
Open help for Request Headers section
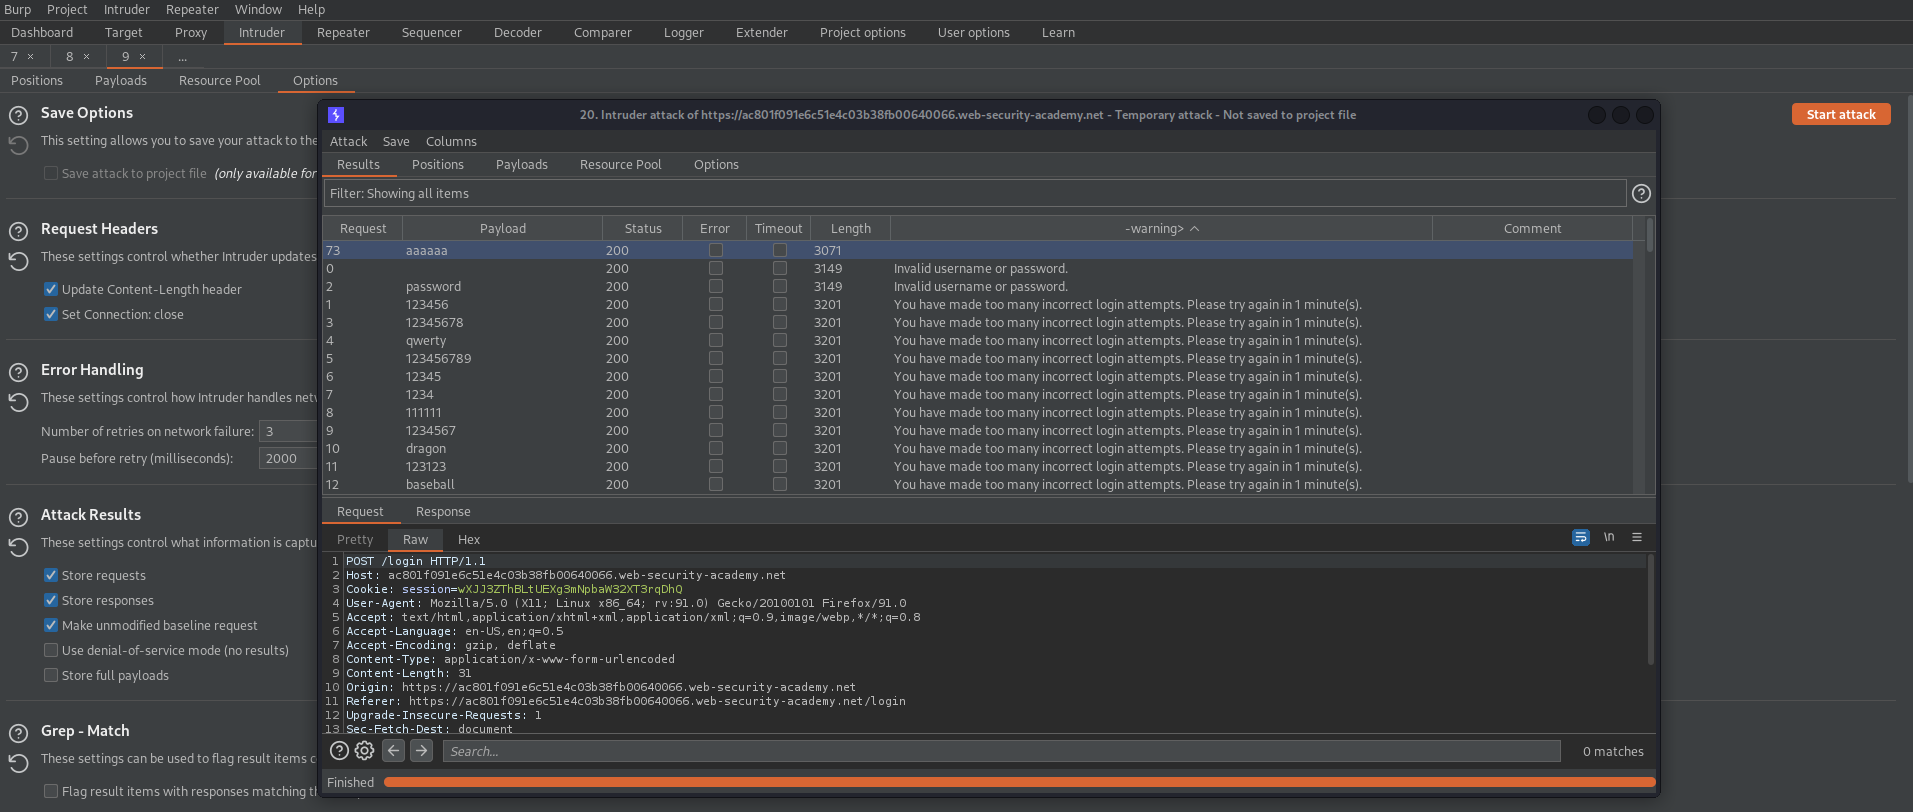18,231
